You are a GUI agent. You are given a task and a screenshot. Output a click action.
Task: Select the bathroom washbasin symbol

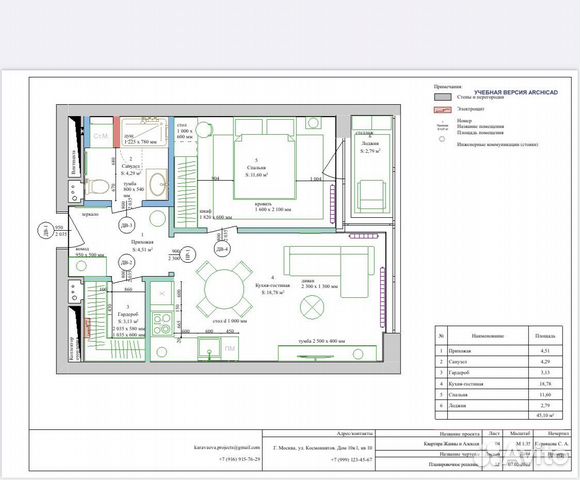click(x=158, y=184)
